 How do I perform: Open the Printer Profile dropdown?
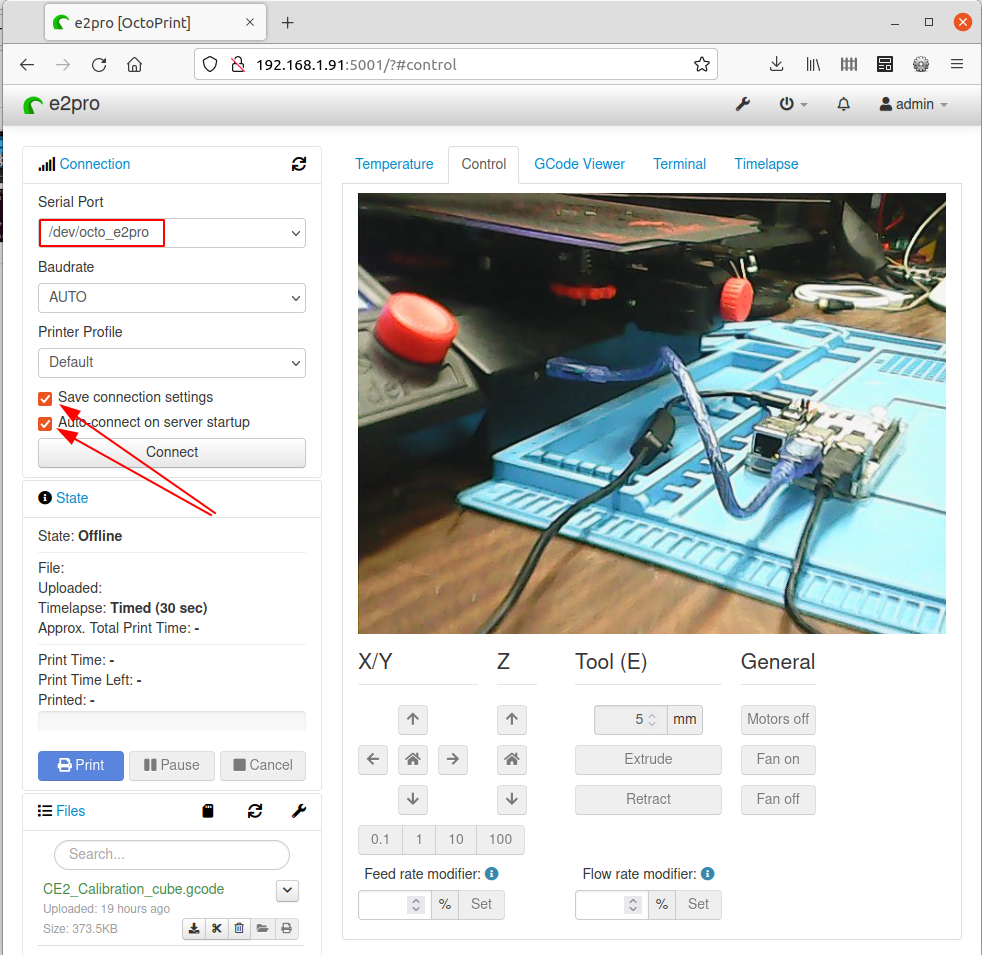point(171,362)
